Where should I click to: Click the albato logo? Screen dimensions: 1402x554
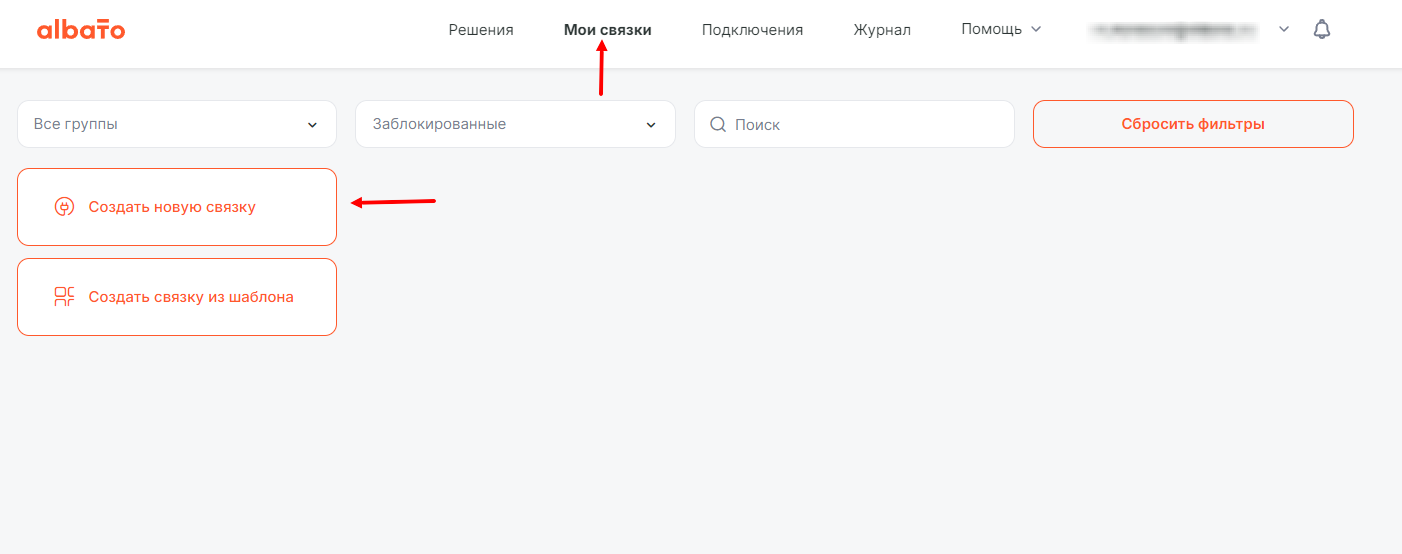point(81,30)
